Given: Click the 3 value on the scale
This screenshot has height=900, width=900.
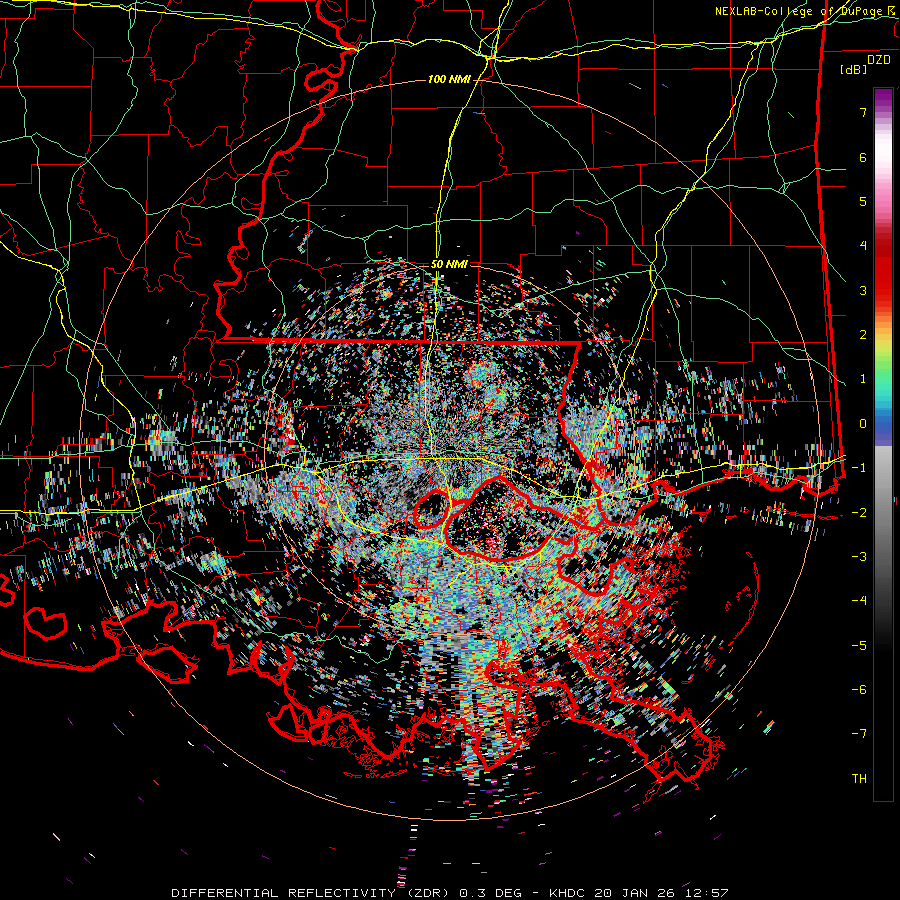Looking at the screenshot, I should coord(863,290).
